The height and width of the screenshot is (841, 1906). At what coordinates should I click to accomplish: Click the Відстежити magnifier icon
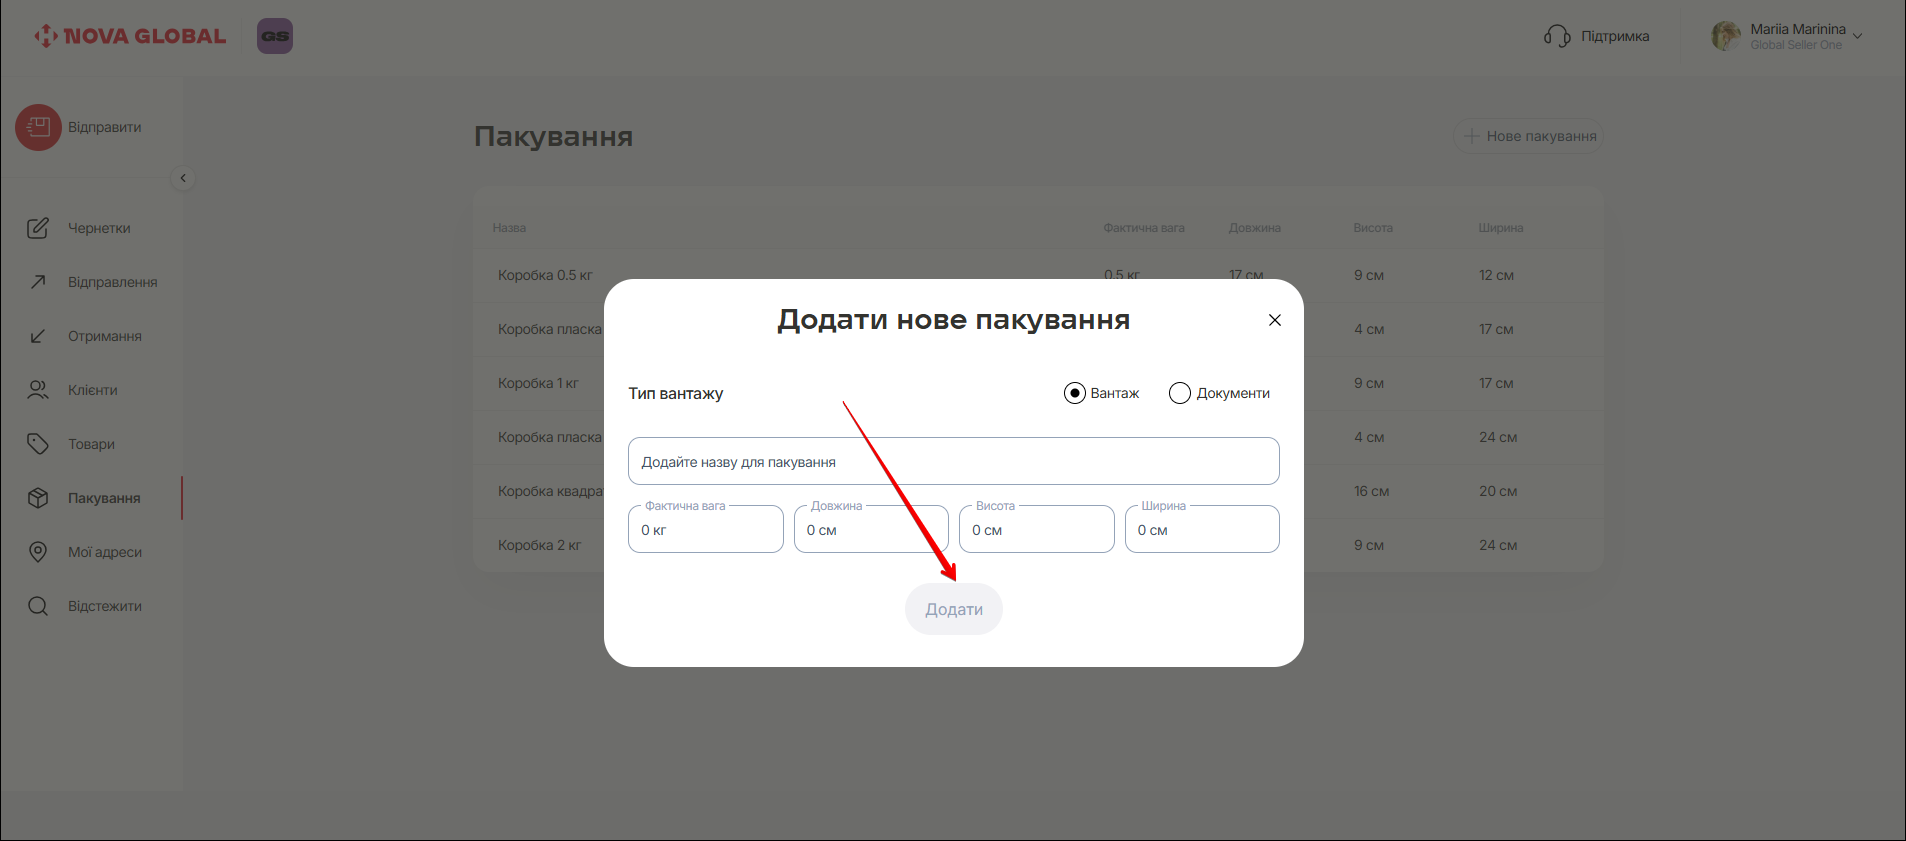(38, 606)
